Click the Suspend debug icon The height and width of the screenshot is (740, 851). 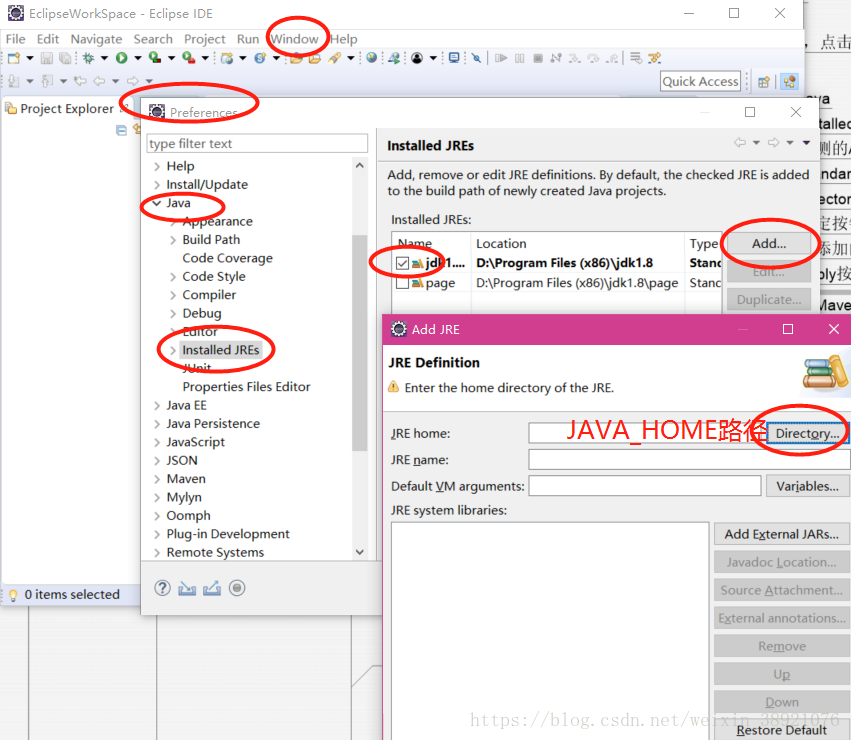[519, 58]
